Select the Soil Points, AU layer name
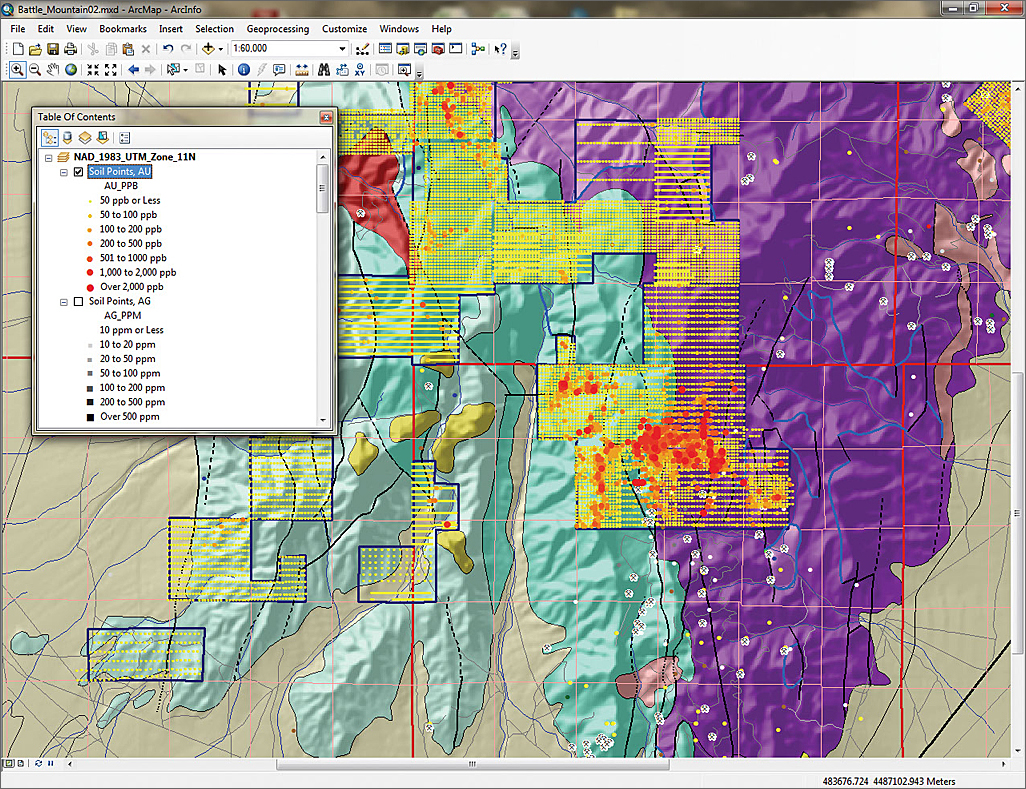The width and height of the screenshot is (1026, 789). (119, 172)
